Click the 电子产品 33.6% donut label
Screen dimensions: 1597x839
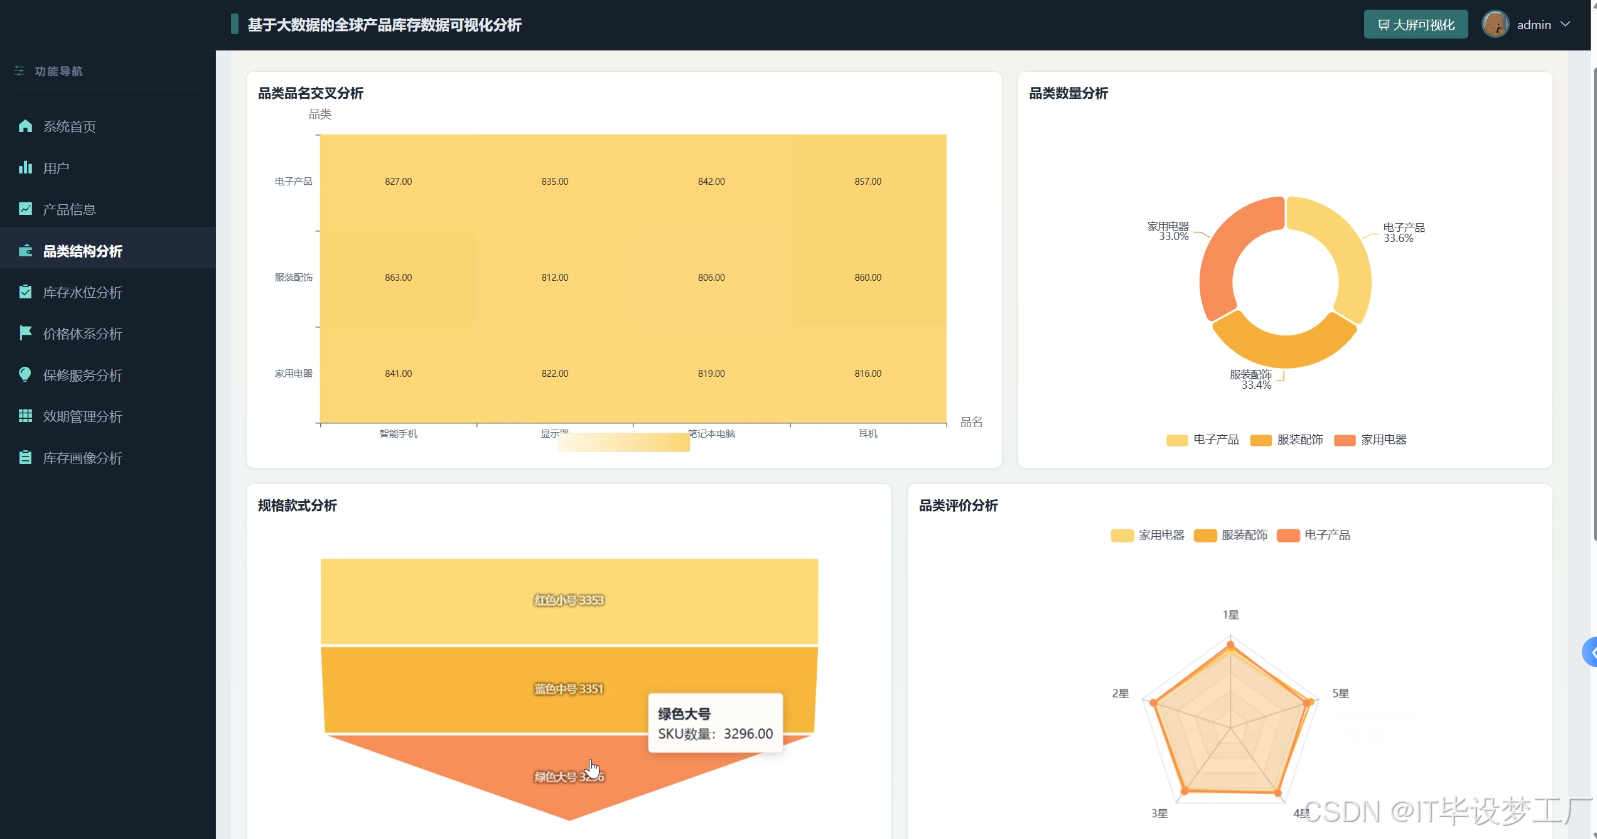[1404, 233]
